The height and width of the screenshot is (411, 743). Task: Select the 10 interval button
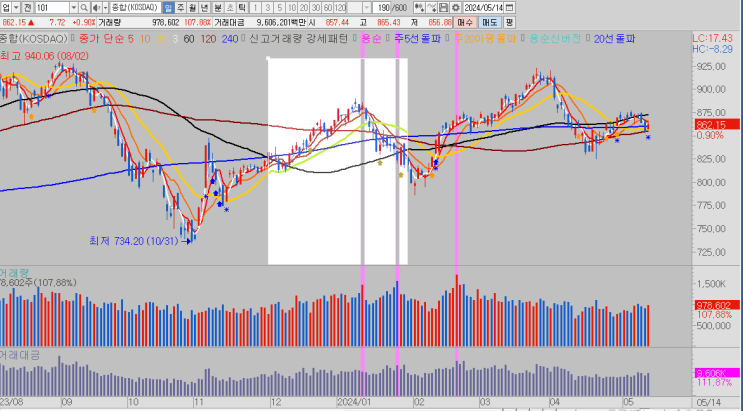[x=292, y=8]
